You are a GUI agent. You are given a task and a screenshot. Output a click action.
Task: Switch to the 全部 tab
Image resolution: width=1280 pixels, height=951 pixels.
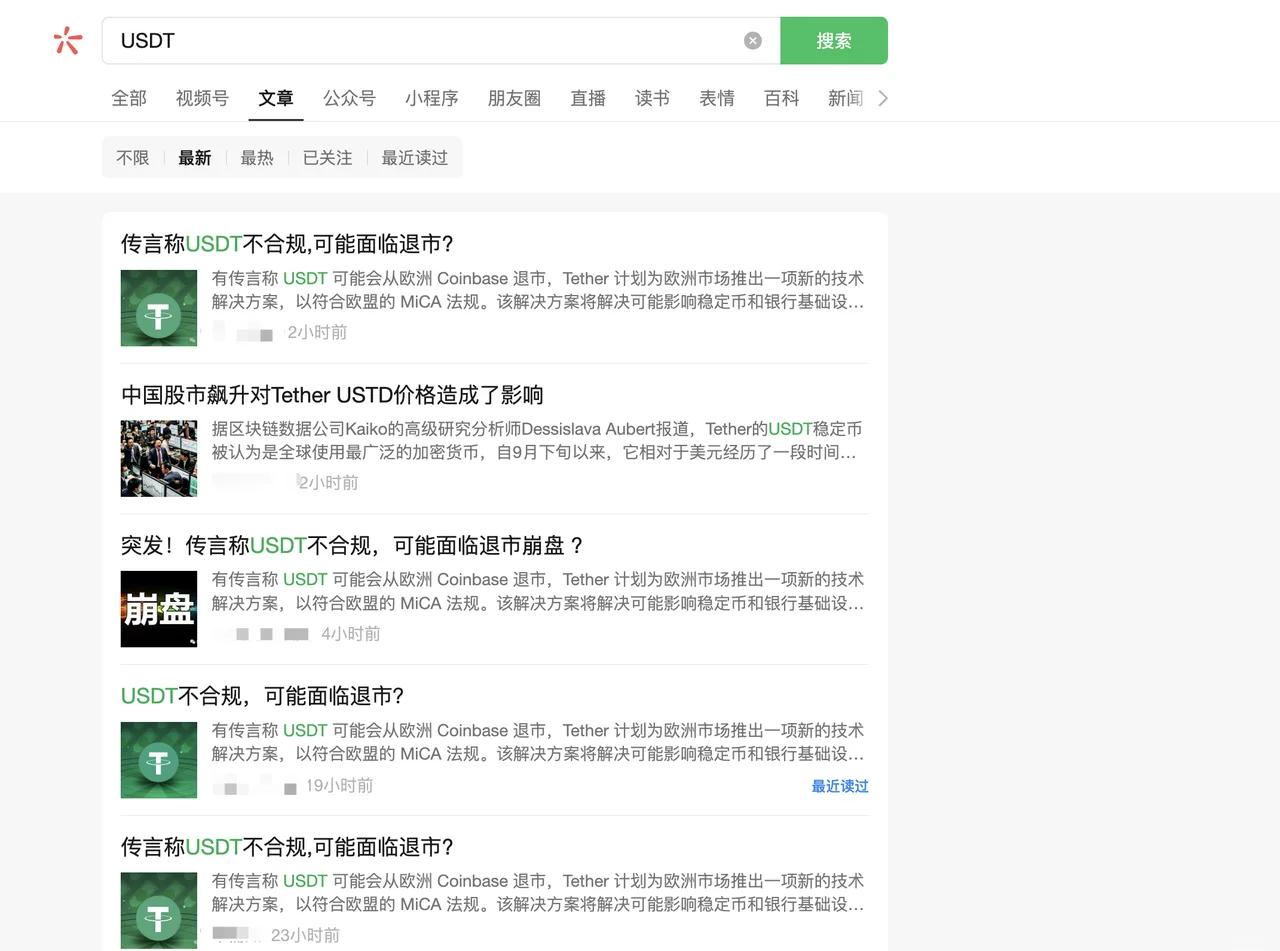[129, 98]
